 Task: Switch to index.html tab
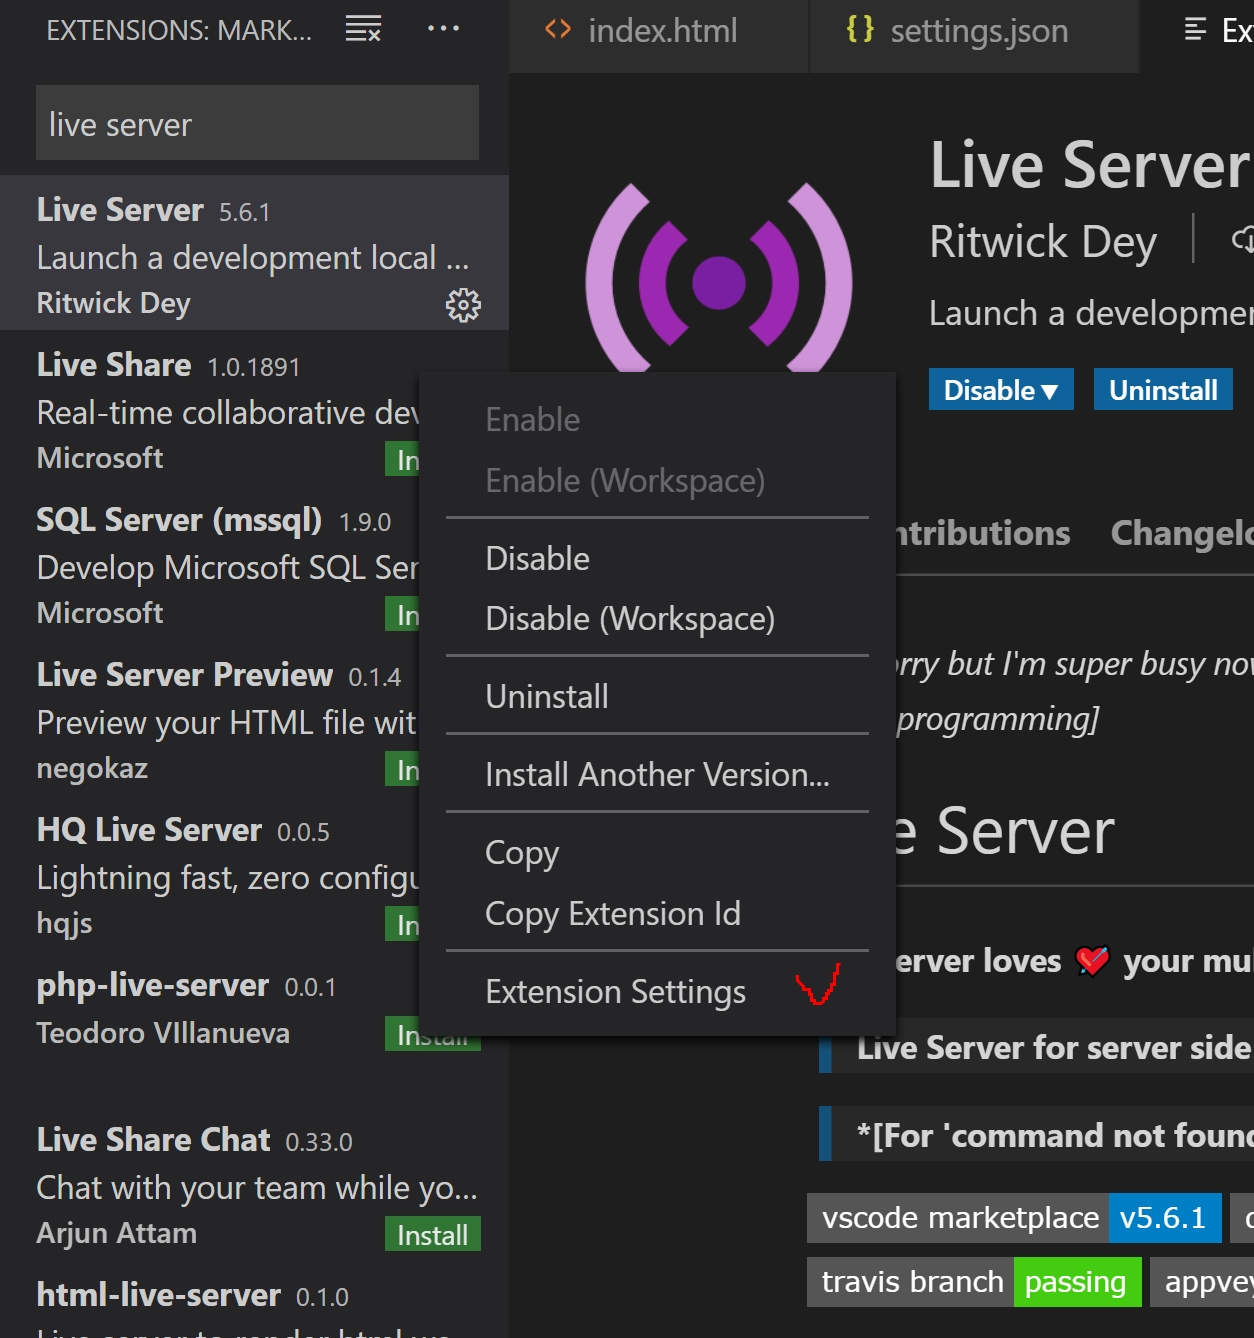(658, 36)
